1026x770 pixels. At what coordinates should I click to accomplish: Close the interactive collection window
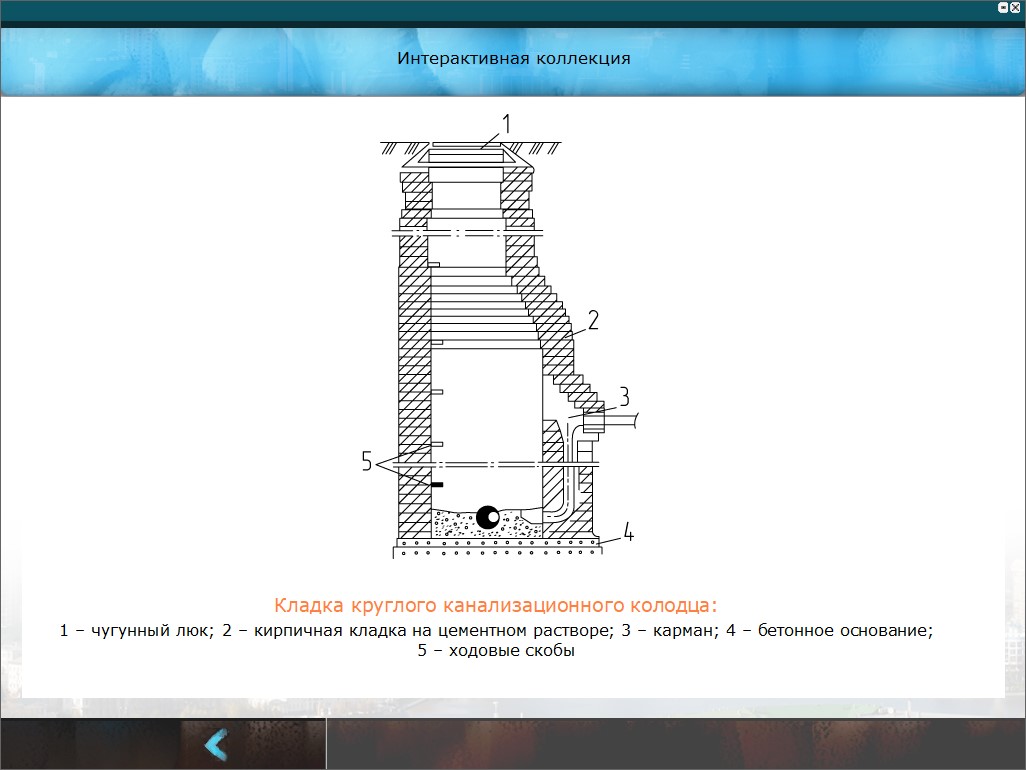pyautogui.click(x=1016, y=7)
